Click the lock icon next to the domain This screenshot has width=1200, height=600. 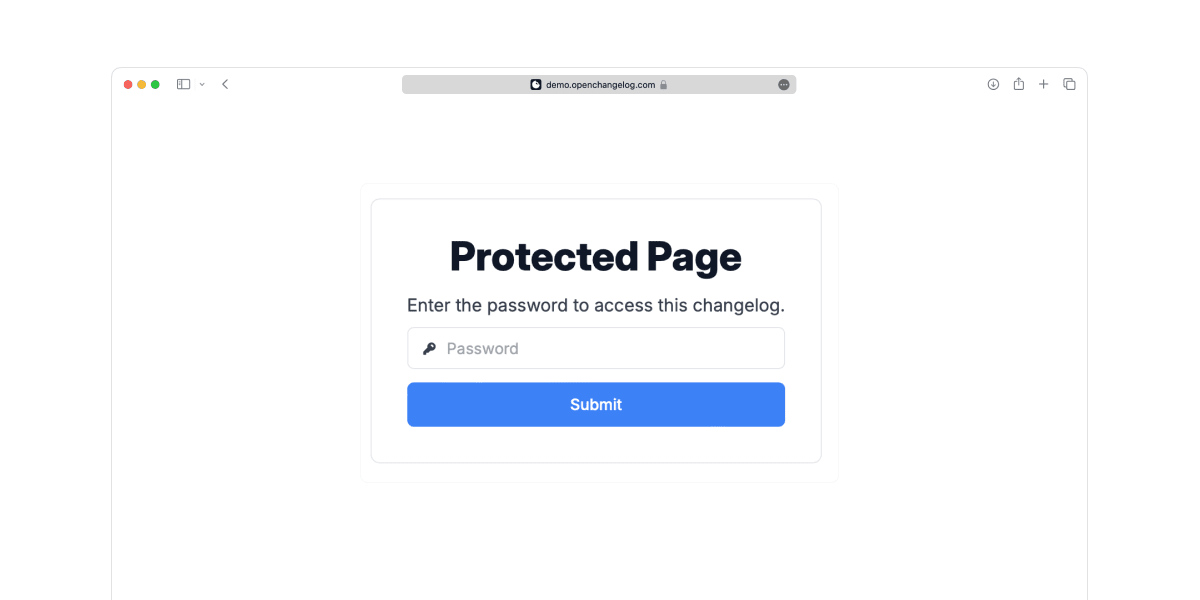click(664, 84)
